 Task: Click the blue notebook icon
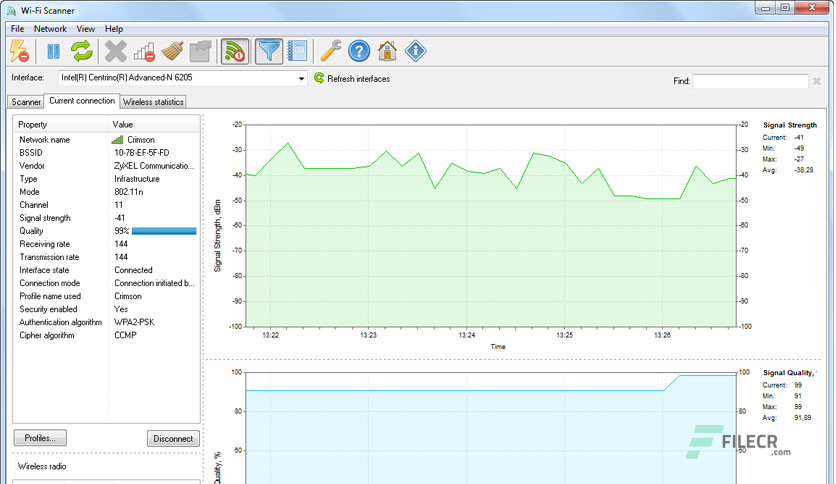[298, 52]
